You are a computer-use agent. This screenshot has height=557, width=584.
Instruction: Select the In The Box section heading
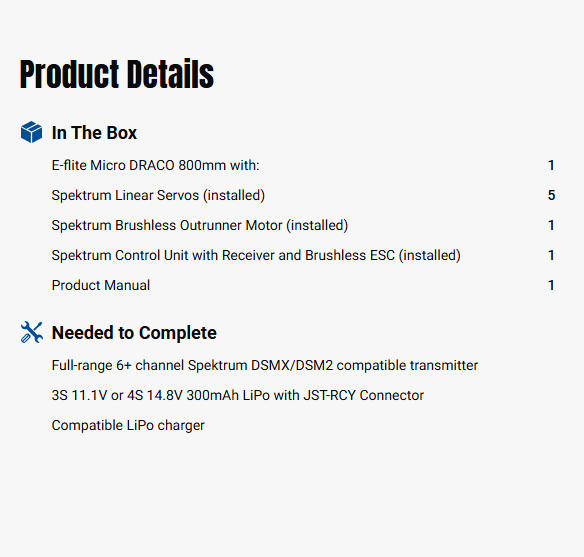click(x=94, y=133)
